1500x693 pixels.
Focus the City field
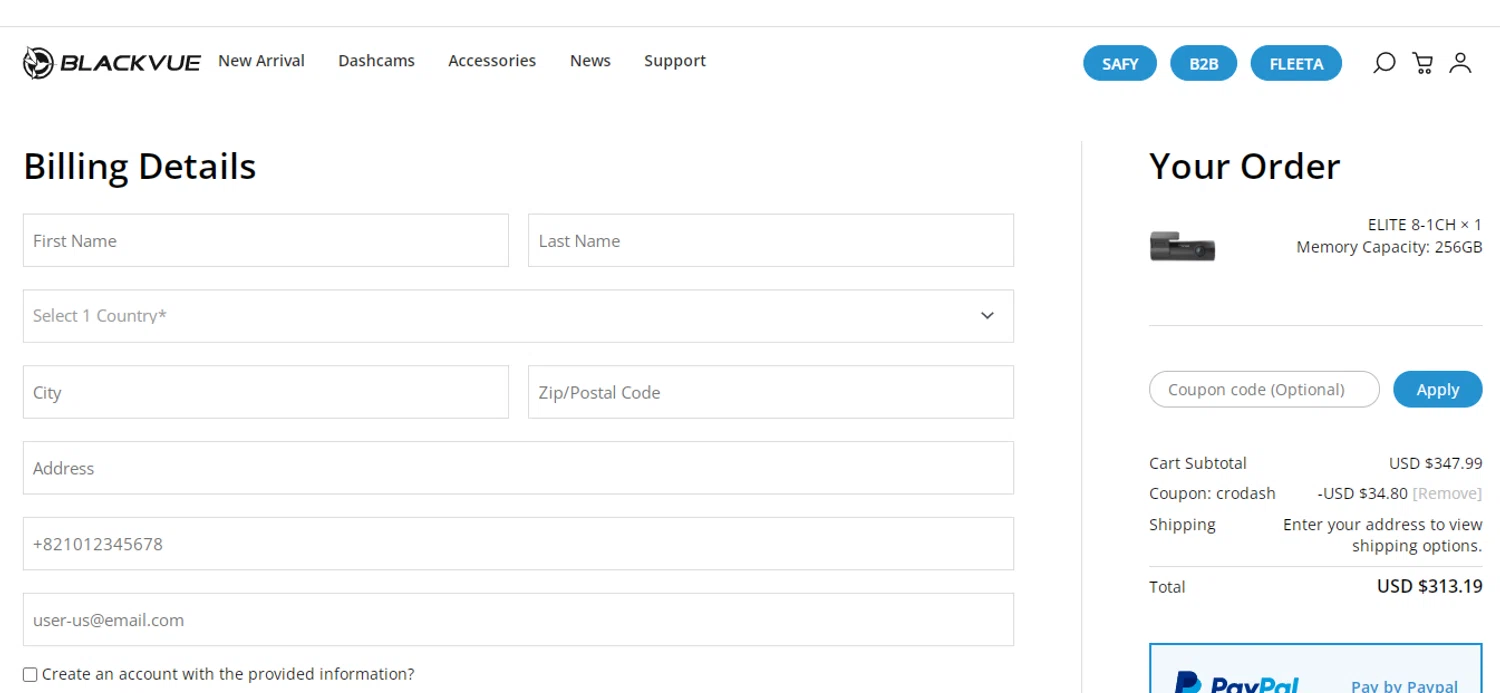click(266, 392)
